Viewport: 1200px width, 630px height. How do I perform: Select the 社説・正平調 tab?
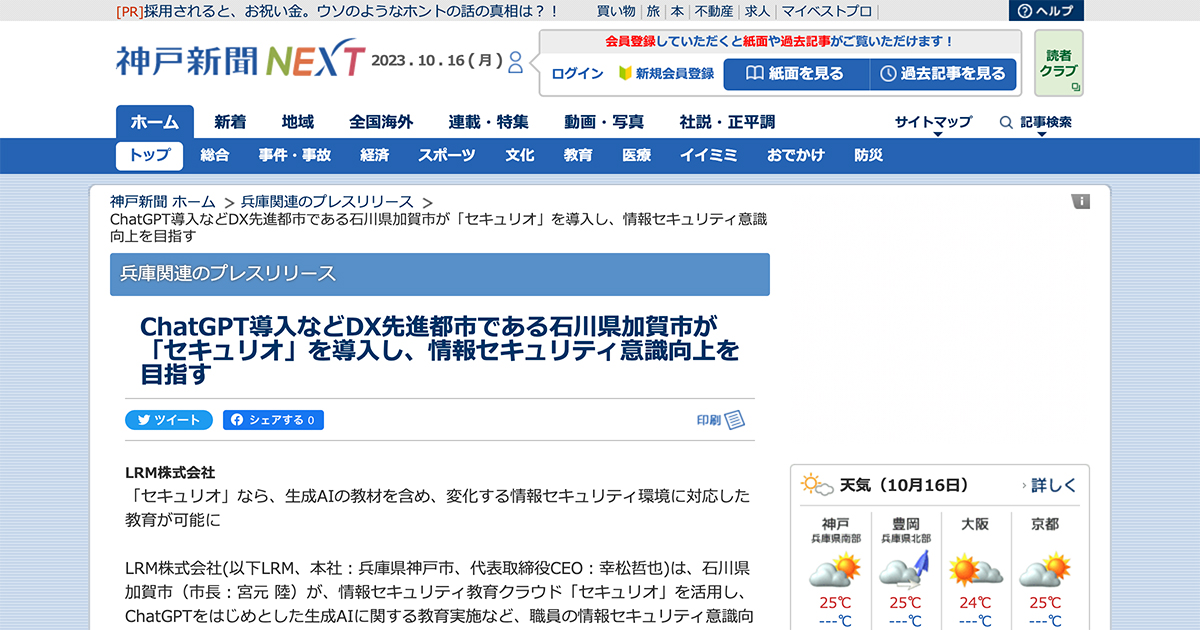pyautogui.click(x=727, y=122)
